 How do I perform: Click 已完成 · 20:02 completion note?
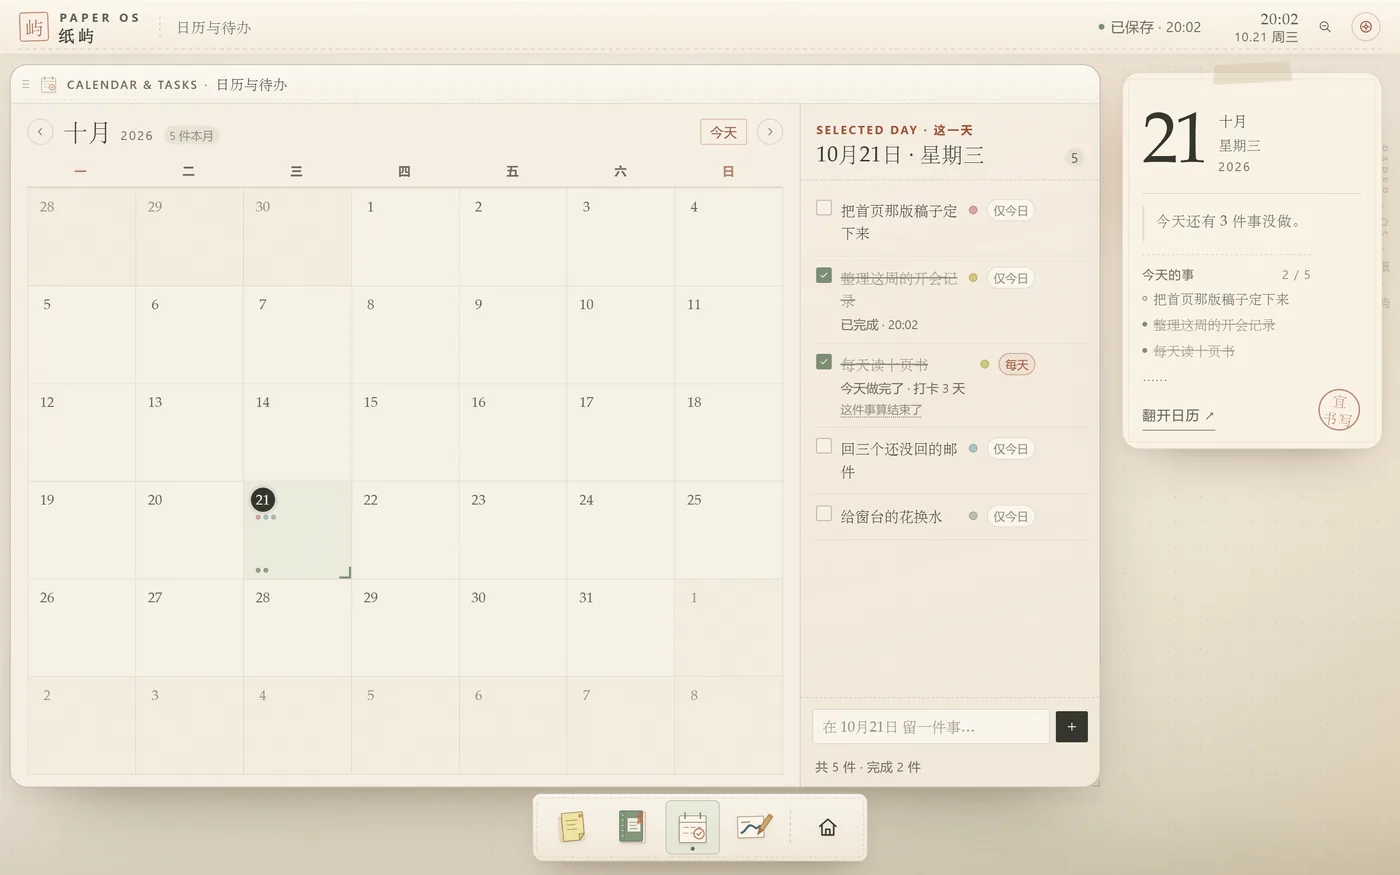(x=879, y=325)
